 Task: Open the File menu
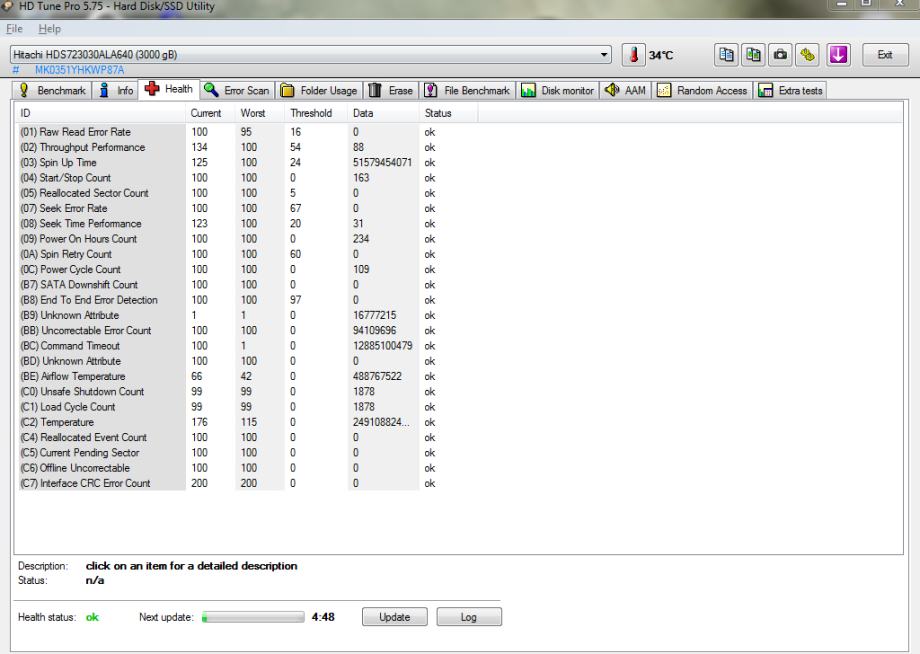tap(14, 29)
